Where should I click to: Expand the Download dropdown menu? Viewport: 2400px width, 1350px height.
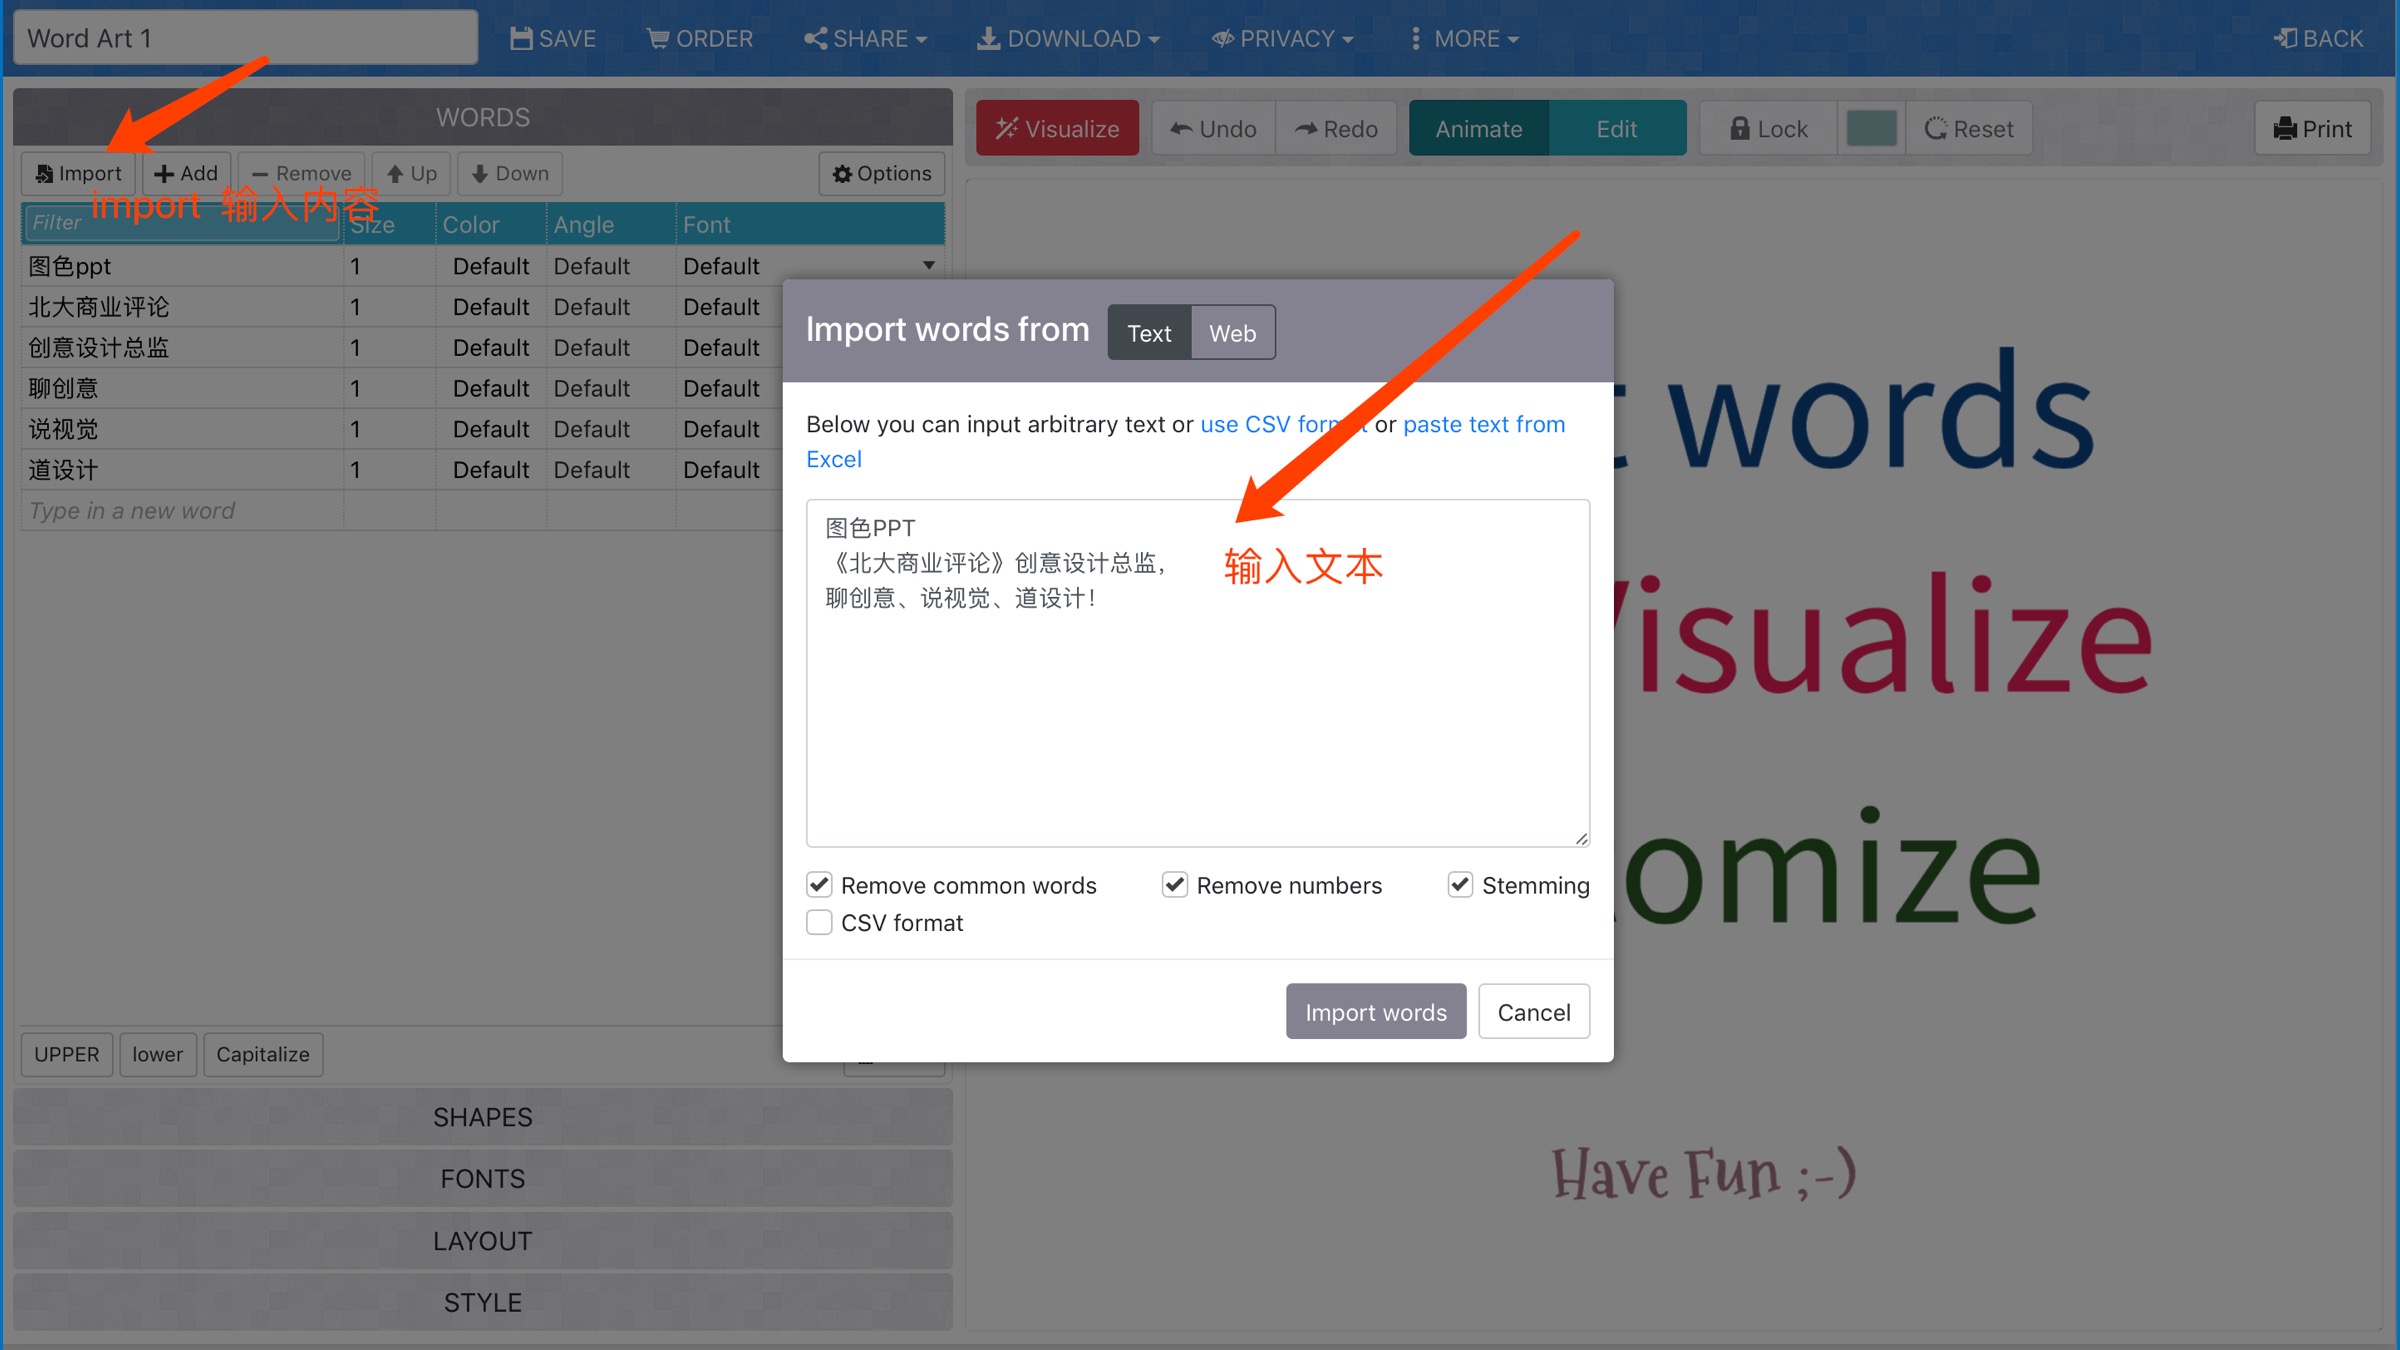1068,38
